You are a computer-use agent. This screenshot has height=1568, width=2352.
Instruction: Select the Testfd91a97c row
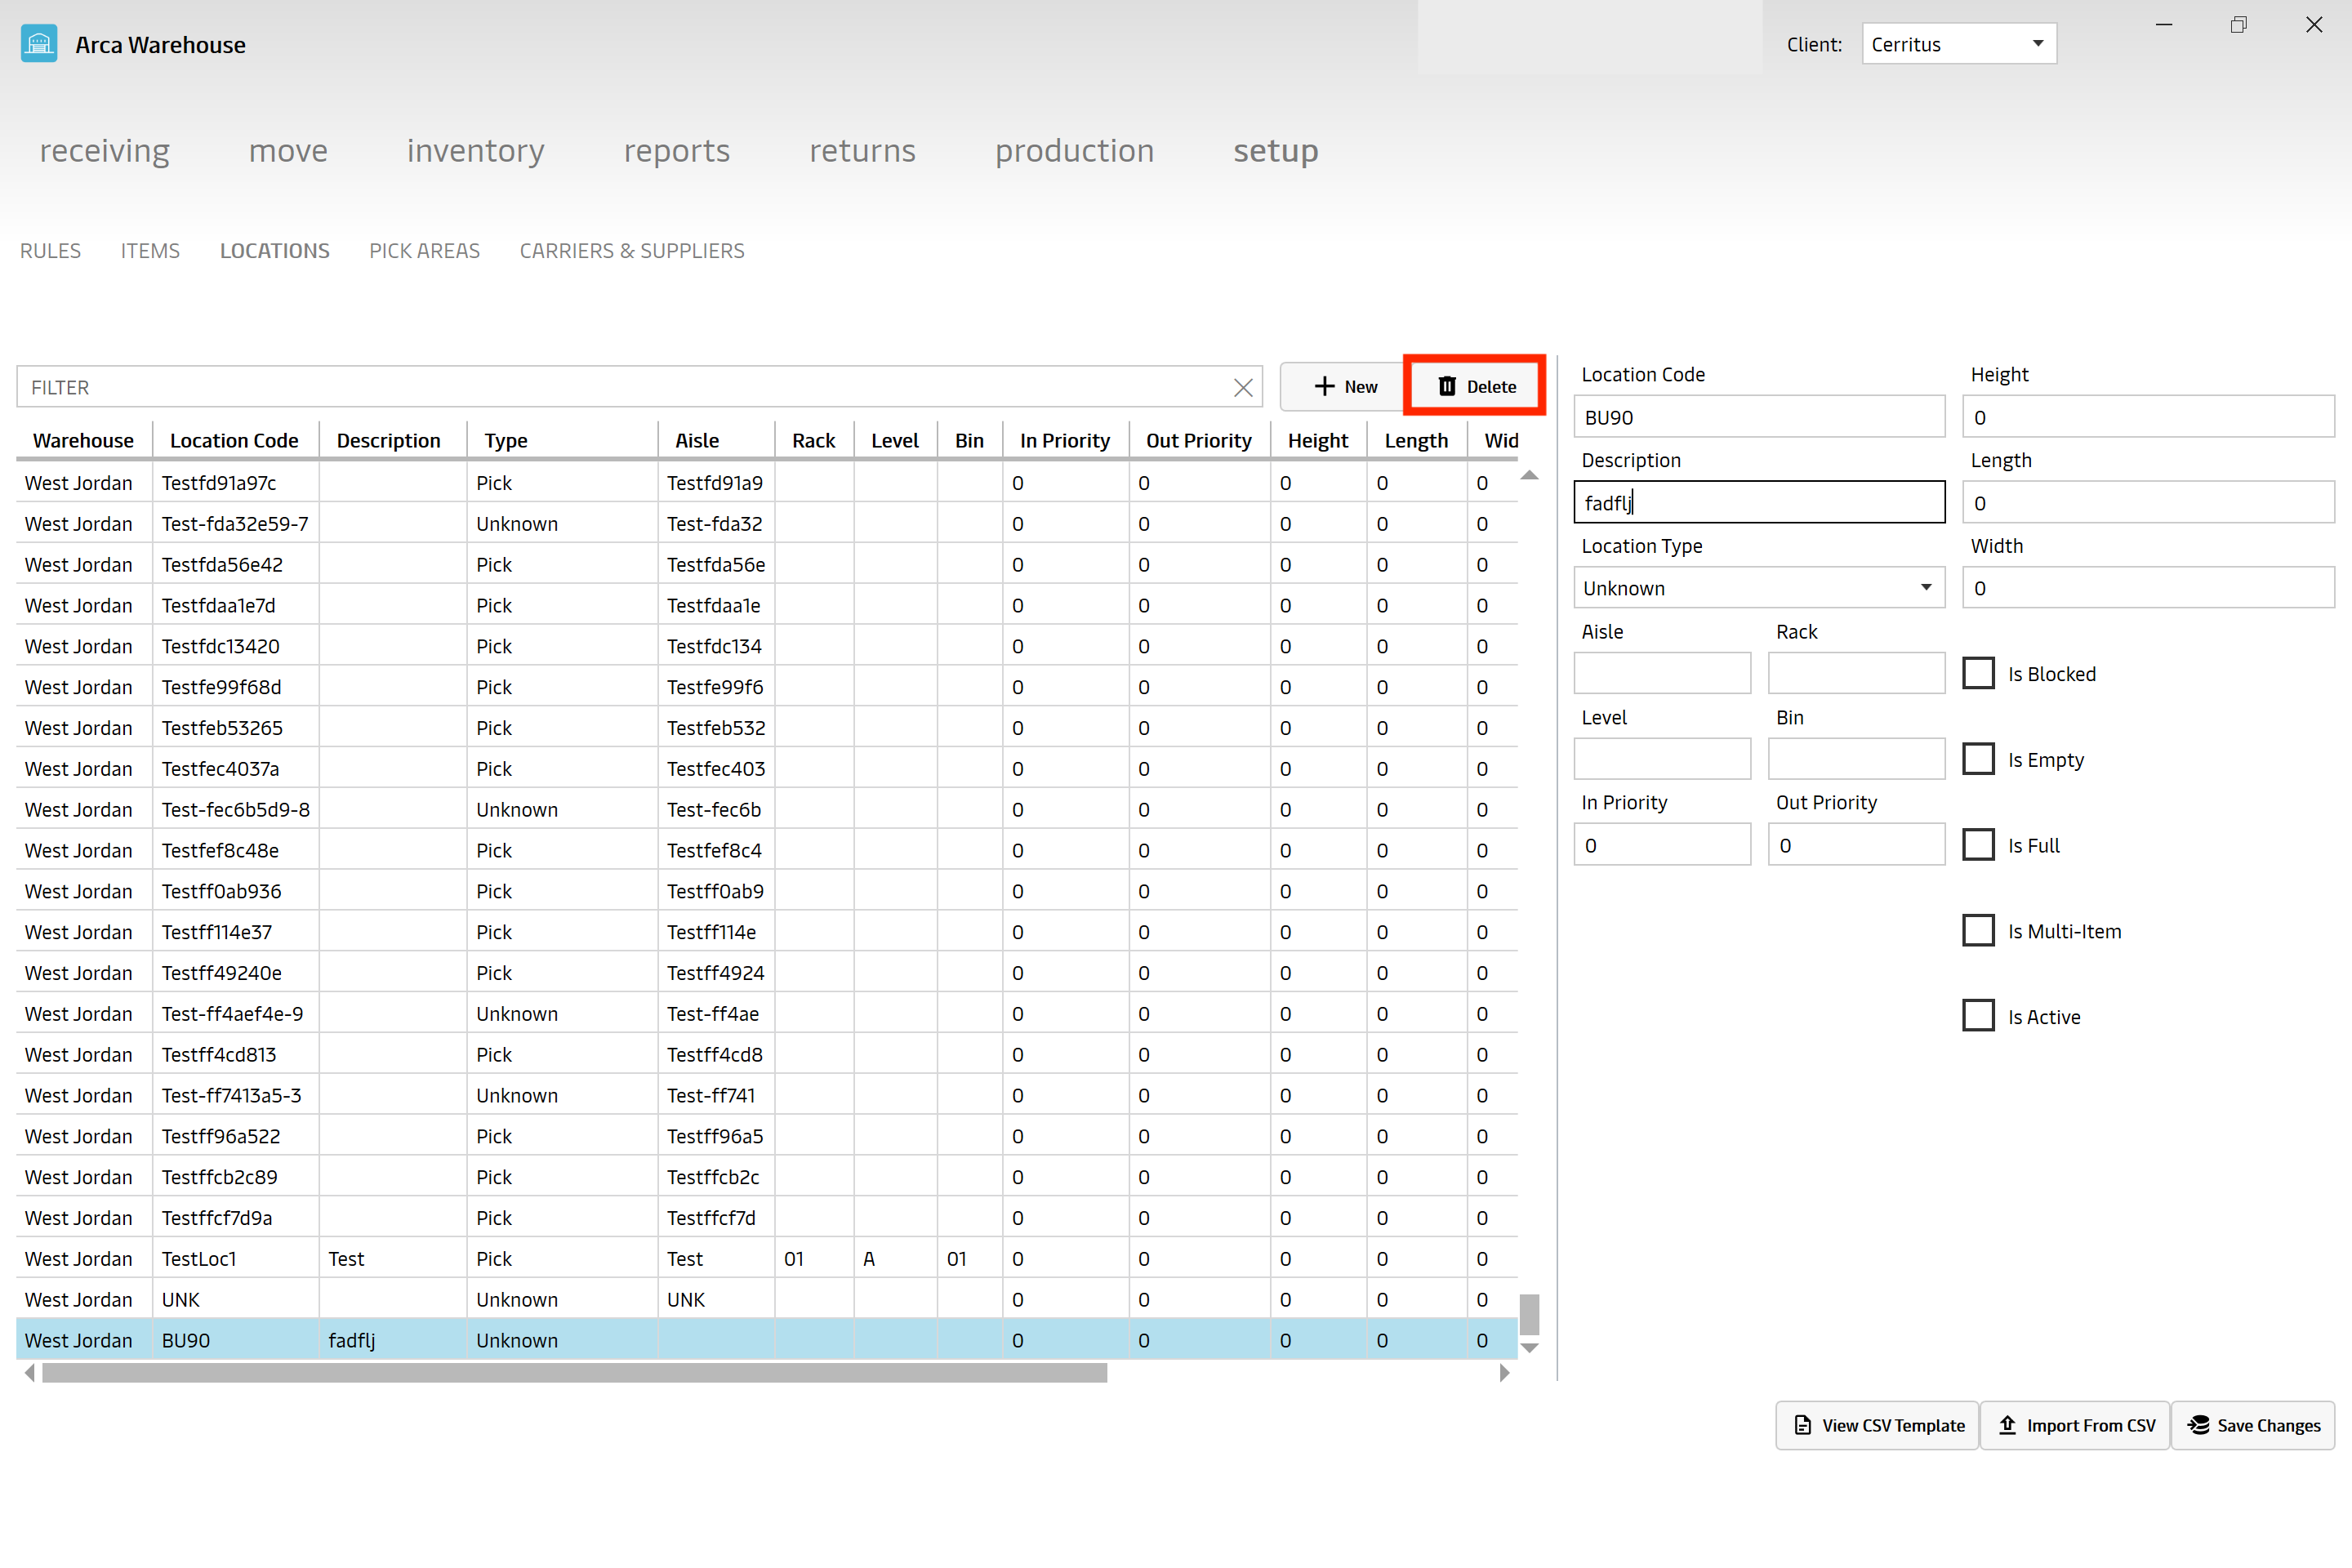pos(767,483)
